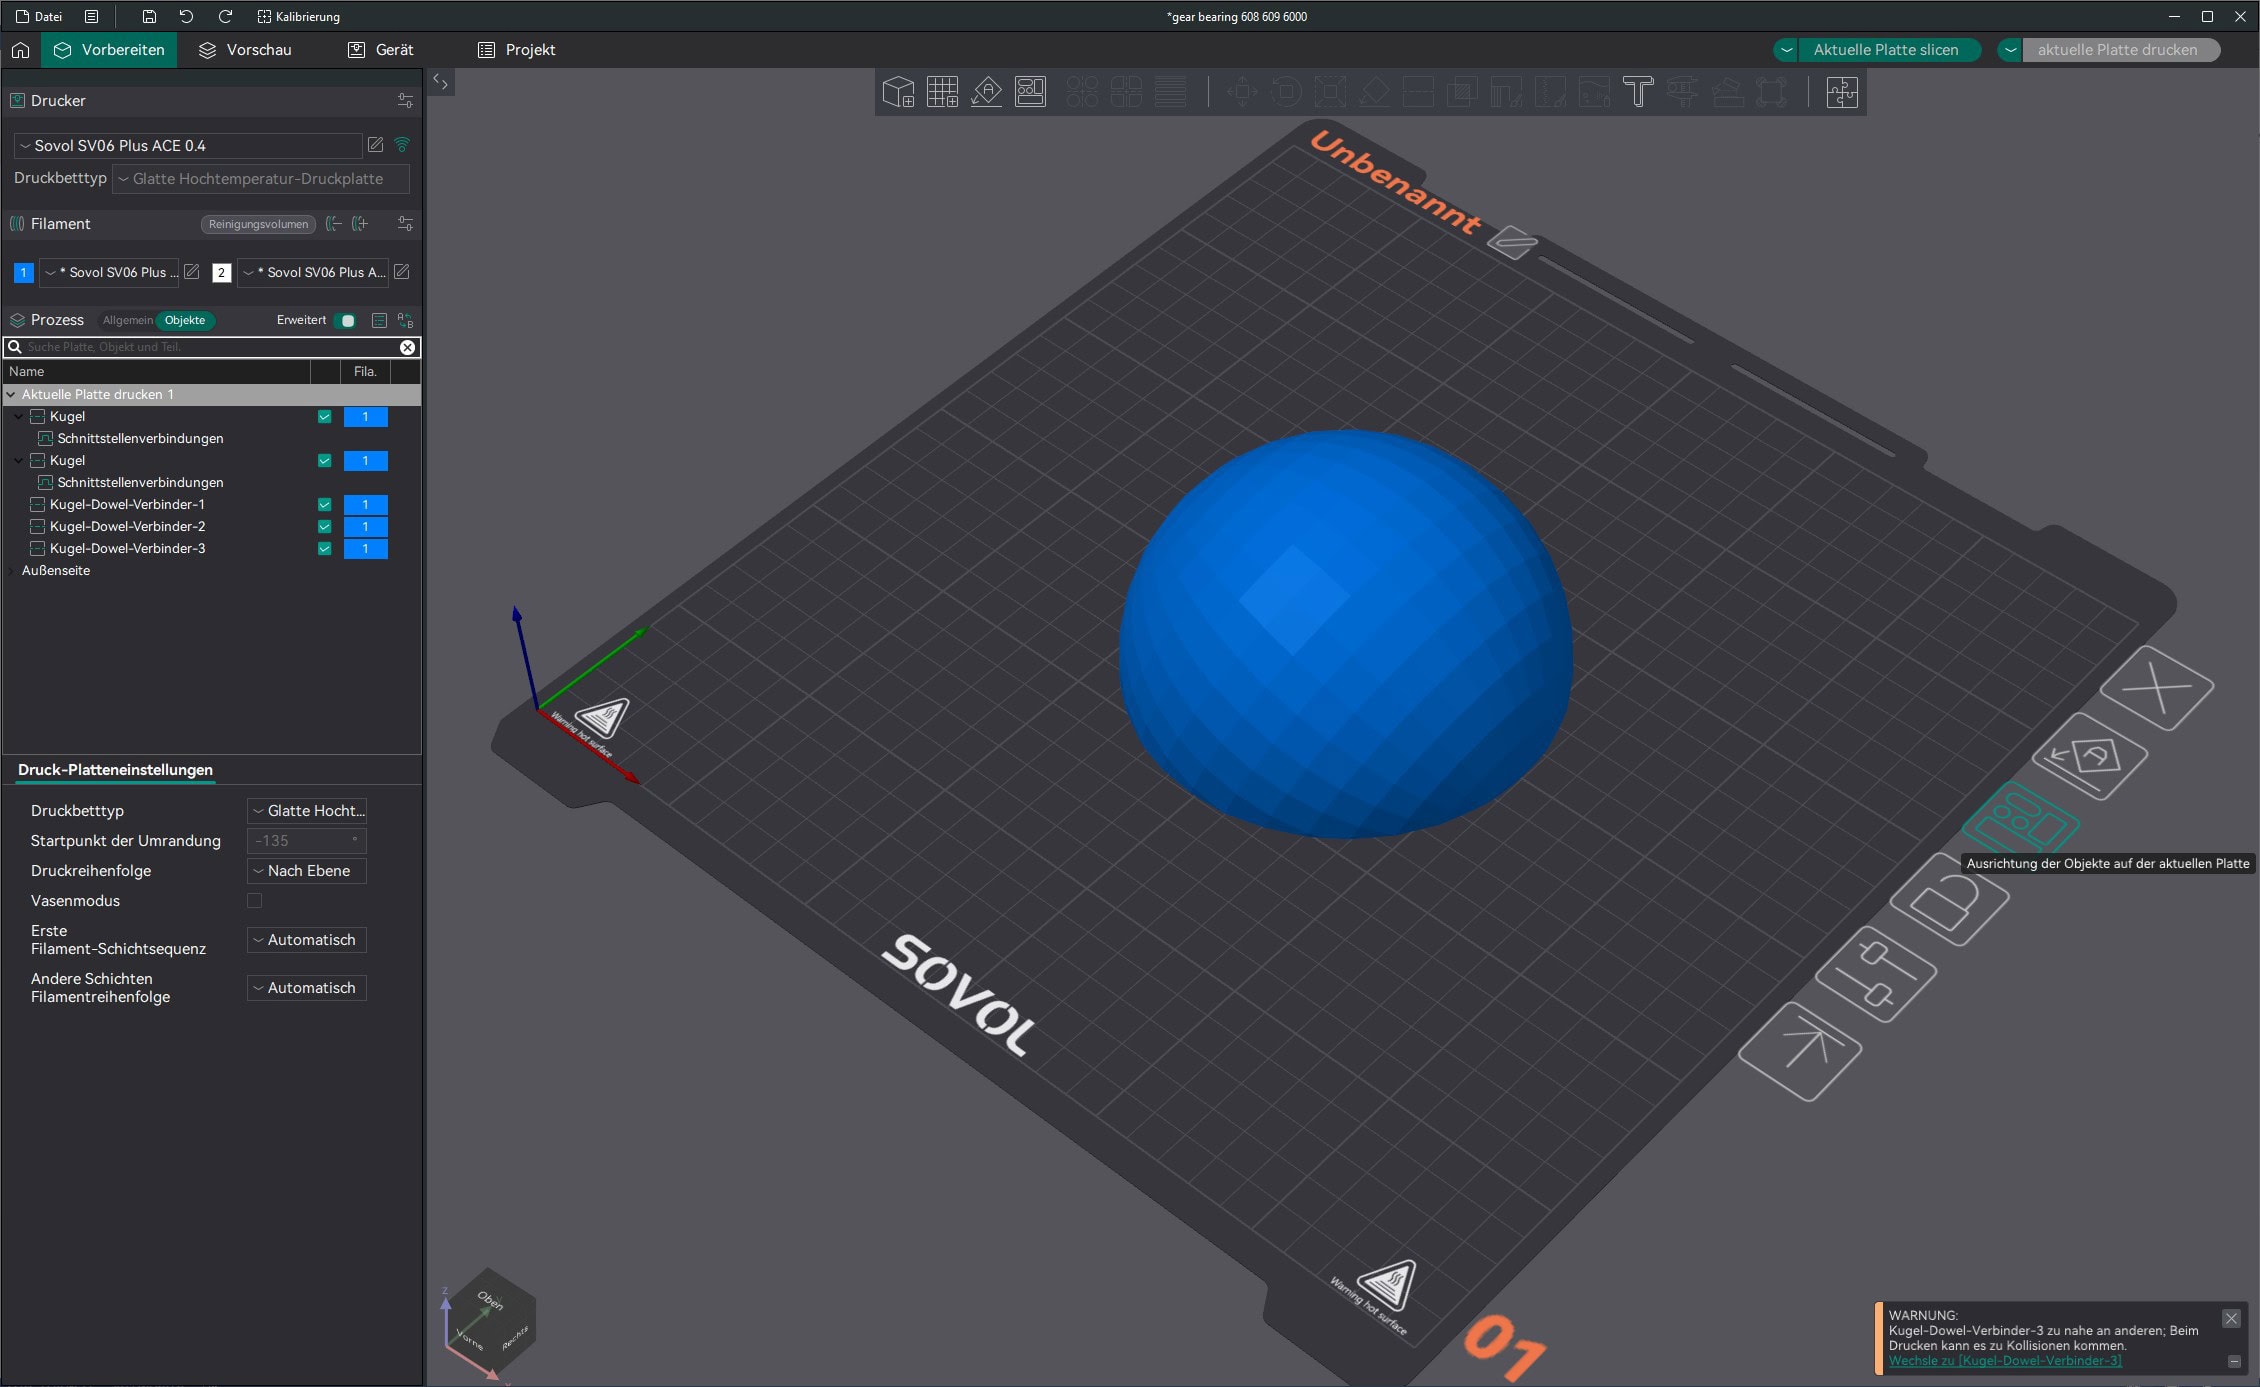Viewport: 2260px width, 1387px height.
Task: Click the remove plate X icon
Action: click(x=2156, y=688)
